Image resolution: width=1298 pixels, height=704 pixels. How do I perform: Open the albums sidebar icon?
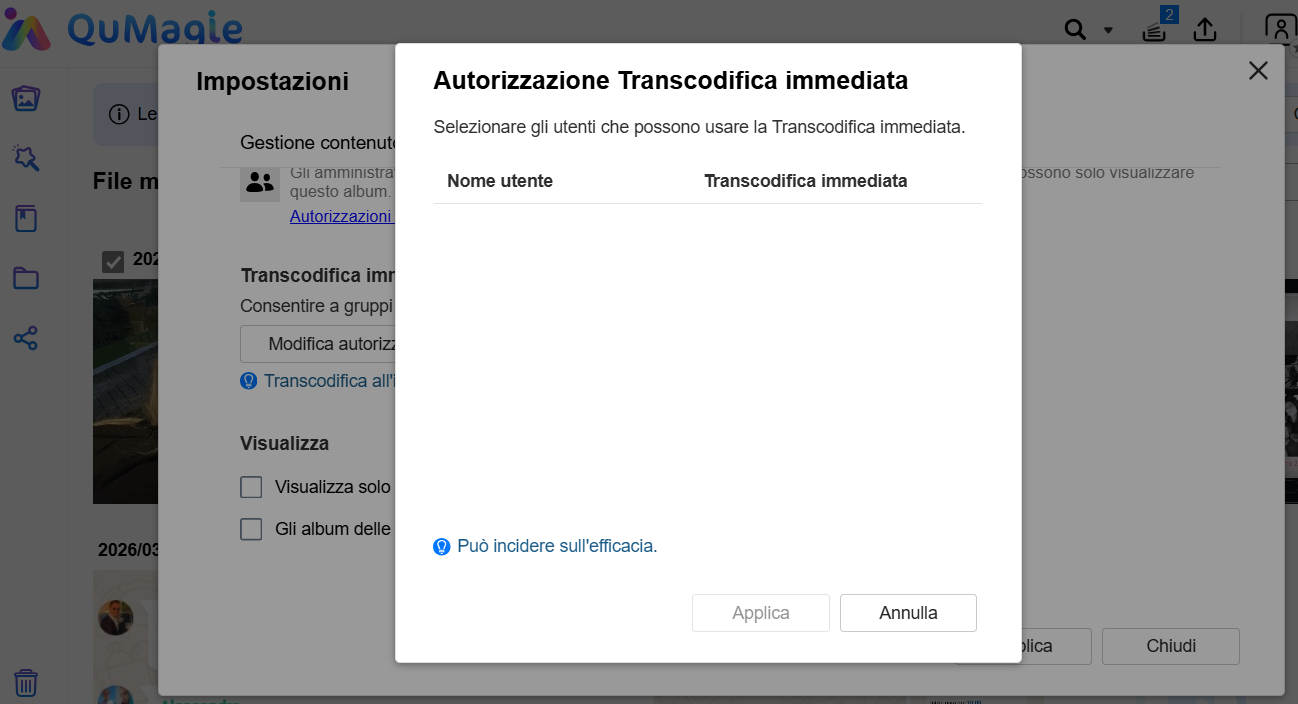(26, 219)
